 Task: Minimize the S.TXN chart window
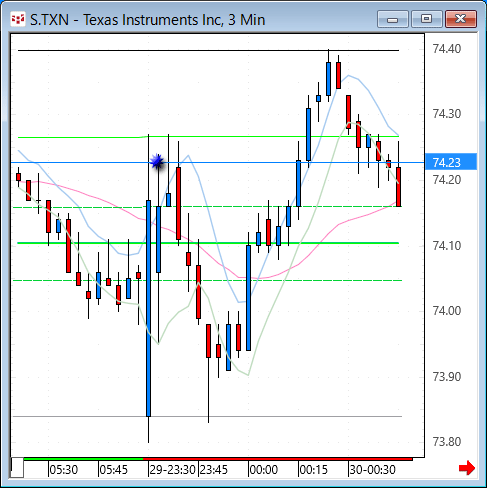393,19
